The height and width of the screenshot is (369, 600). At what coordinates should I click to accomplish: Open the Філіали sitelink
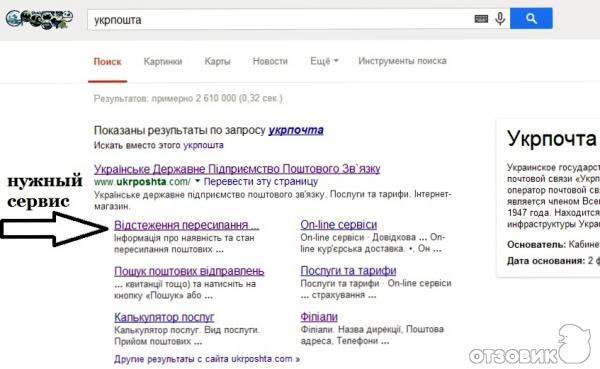pyautogui.click(x=319, y=317)
